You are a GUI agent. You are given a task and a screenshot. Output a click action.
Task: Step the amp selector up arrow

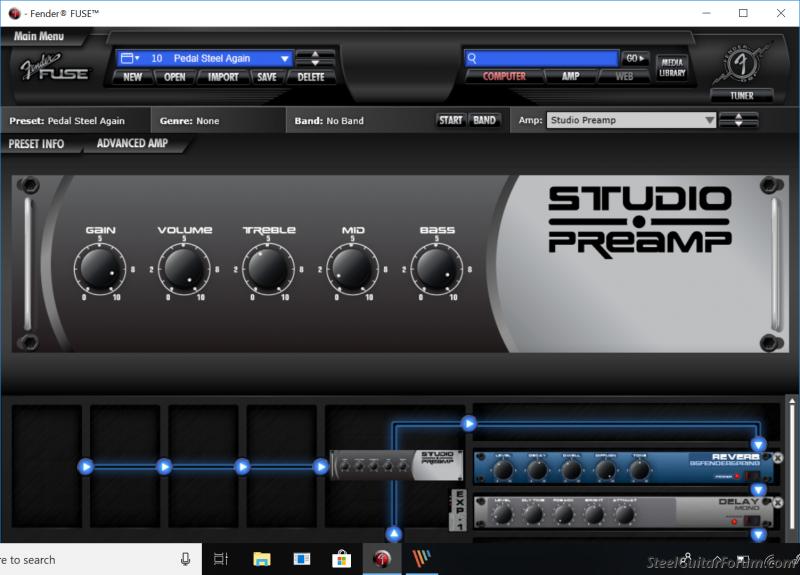[738, 116]
